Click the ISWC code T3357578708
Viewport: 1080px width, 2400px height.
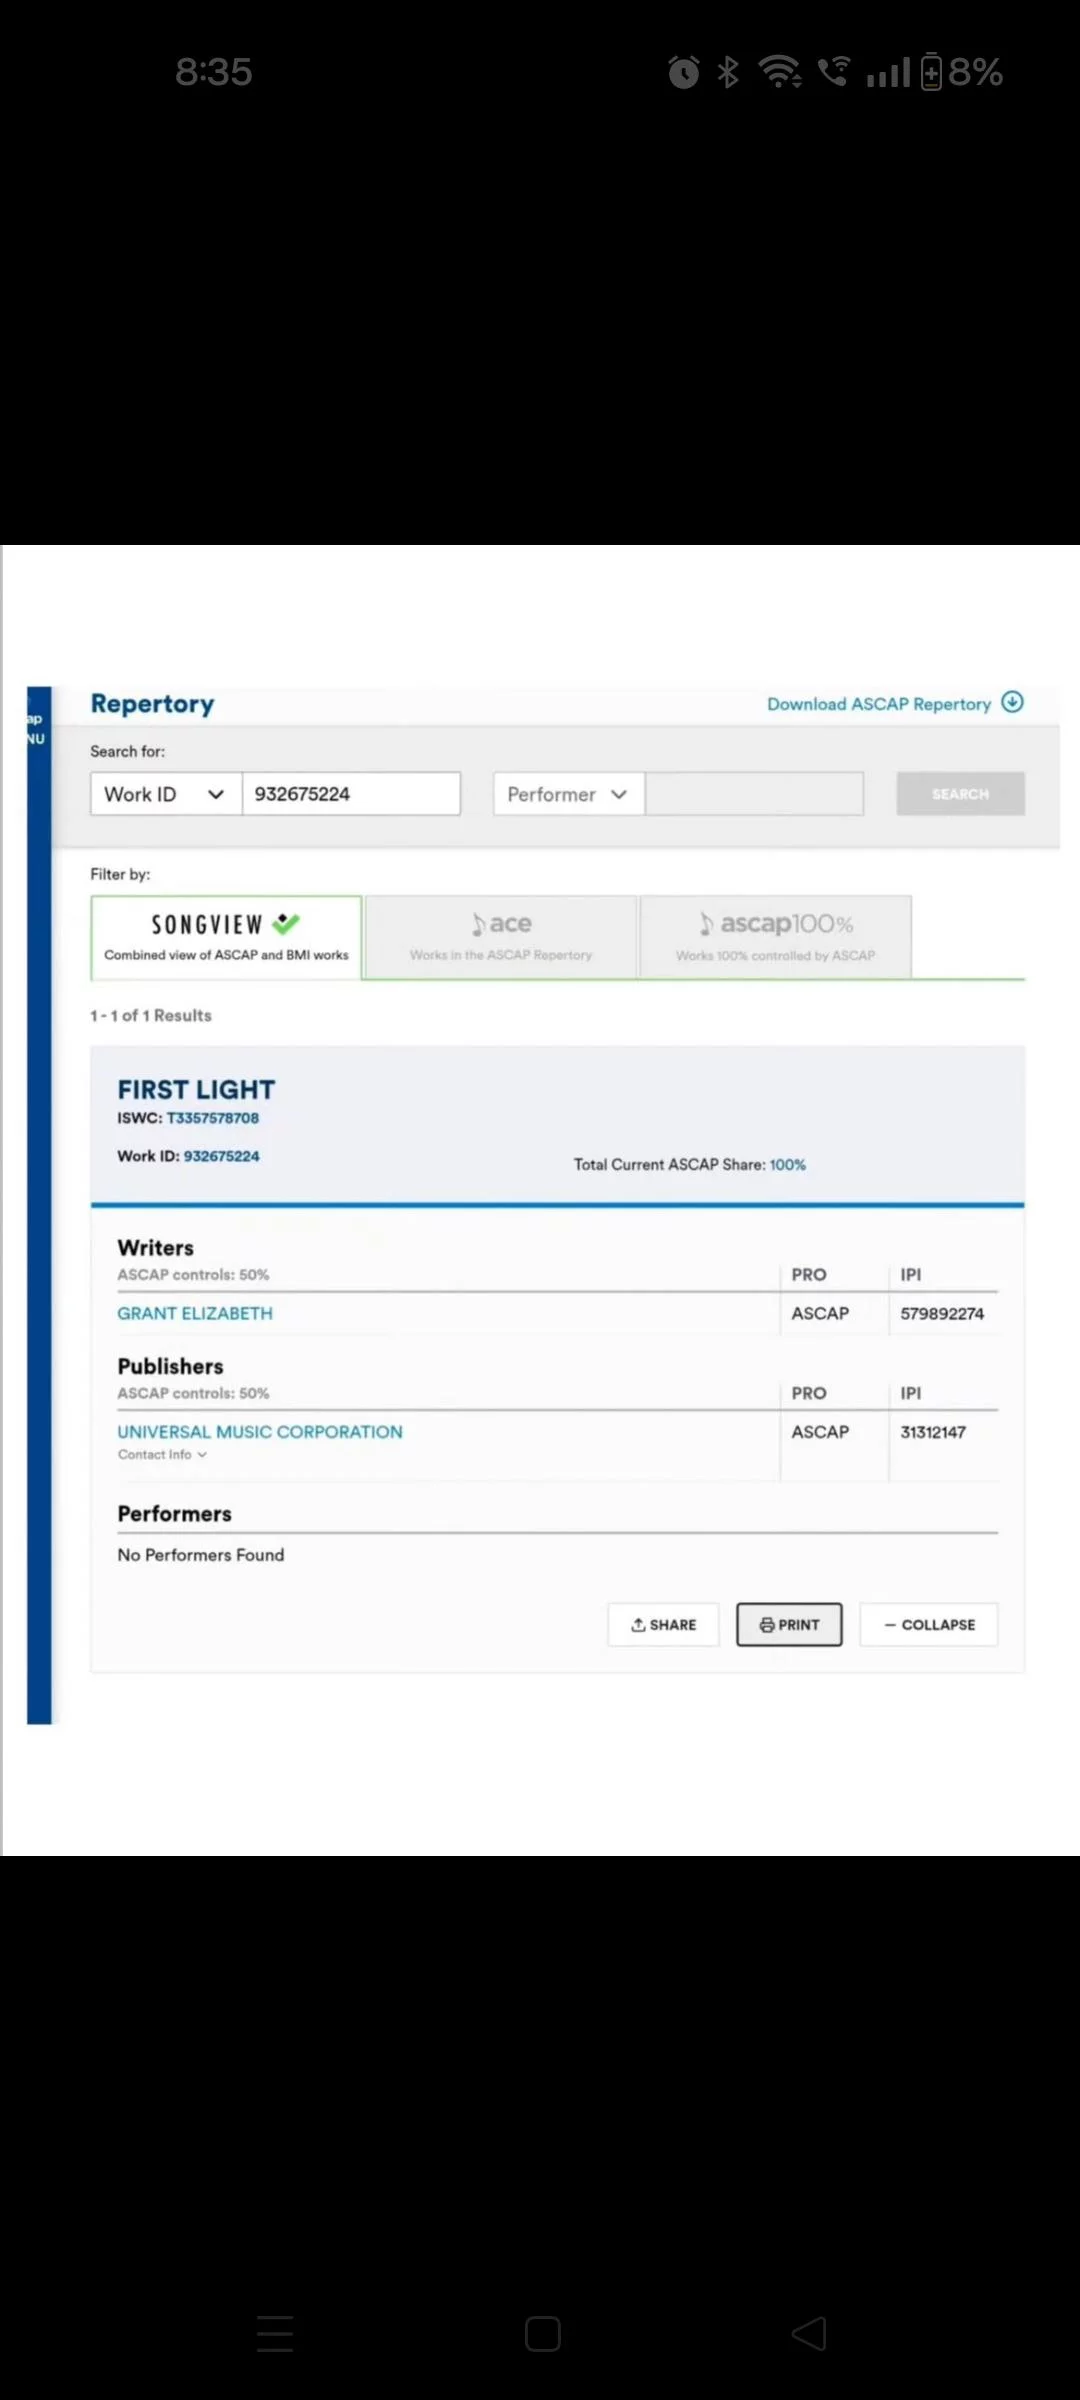point(212,1118)
